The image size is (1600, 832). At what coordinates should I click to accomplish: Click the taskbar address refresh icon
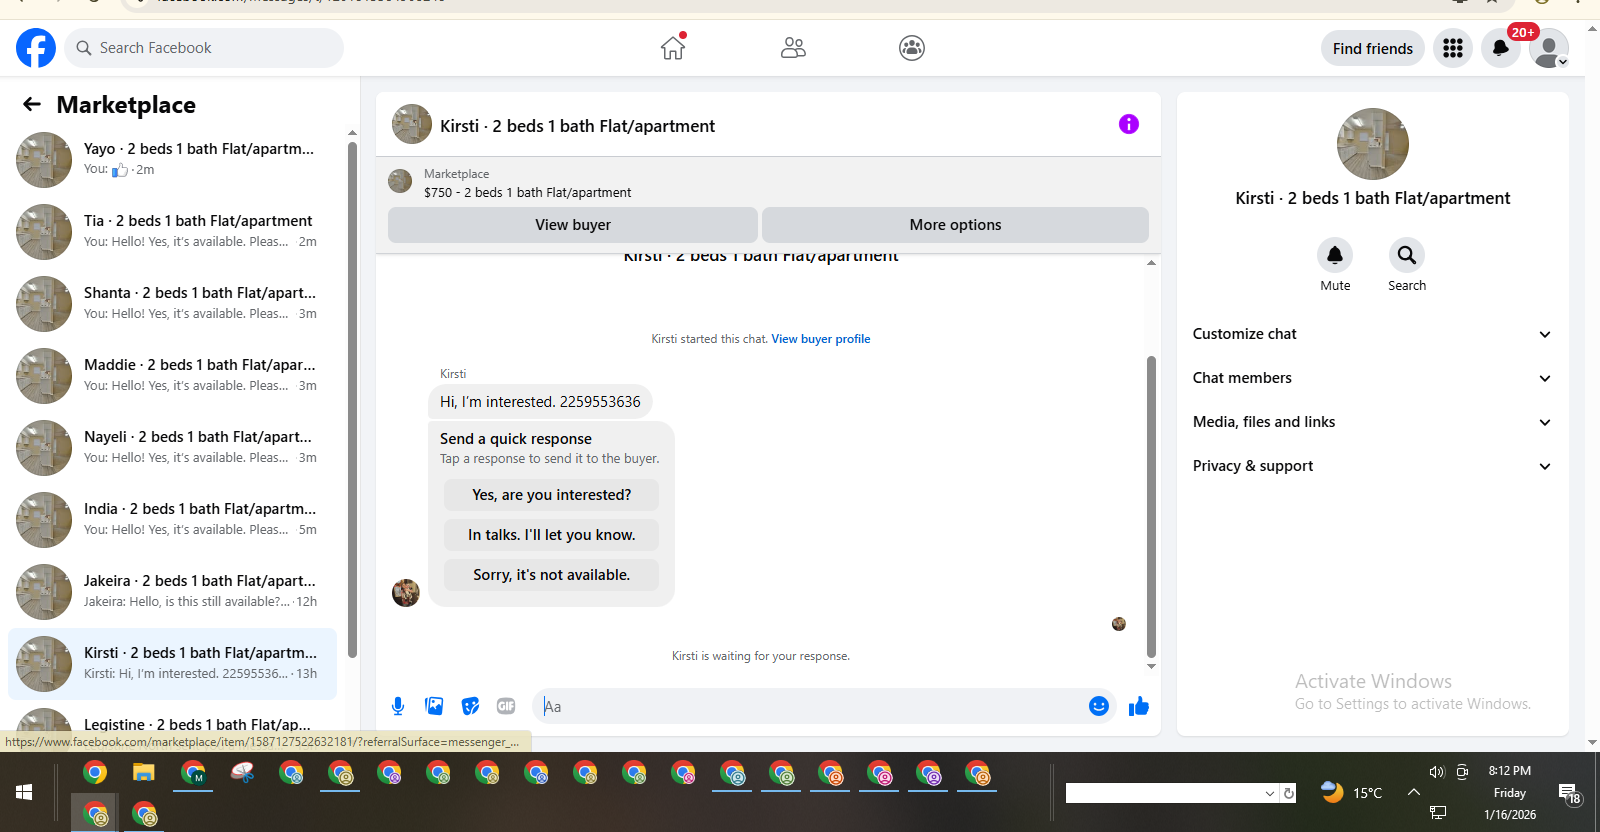[1289, 793]
